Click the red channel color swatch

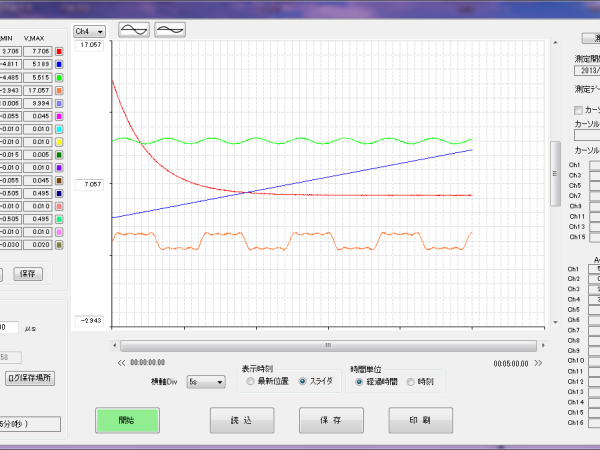(60, 51)
